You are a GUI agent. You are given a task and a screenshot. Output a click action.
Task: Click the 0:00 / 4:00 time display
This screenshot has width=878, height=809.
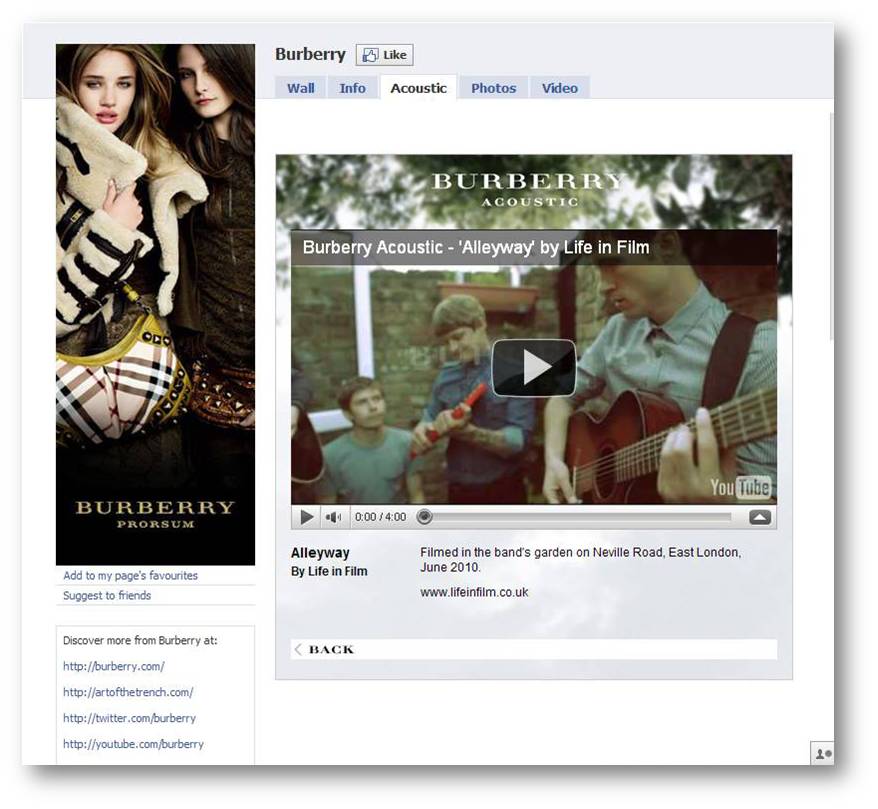(380, 517)
